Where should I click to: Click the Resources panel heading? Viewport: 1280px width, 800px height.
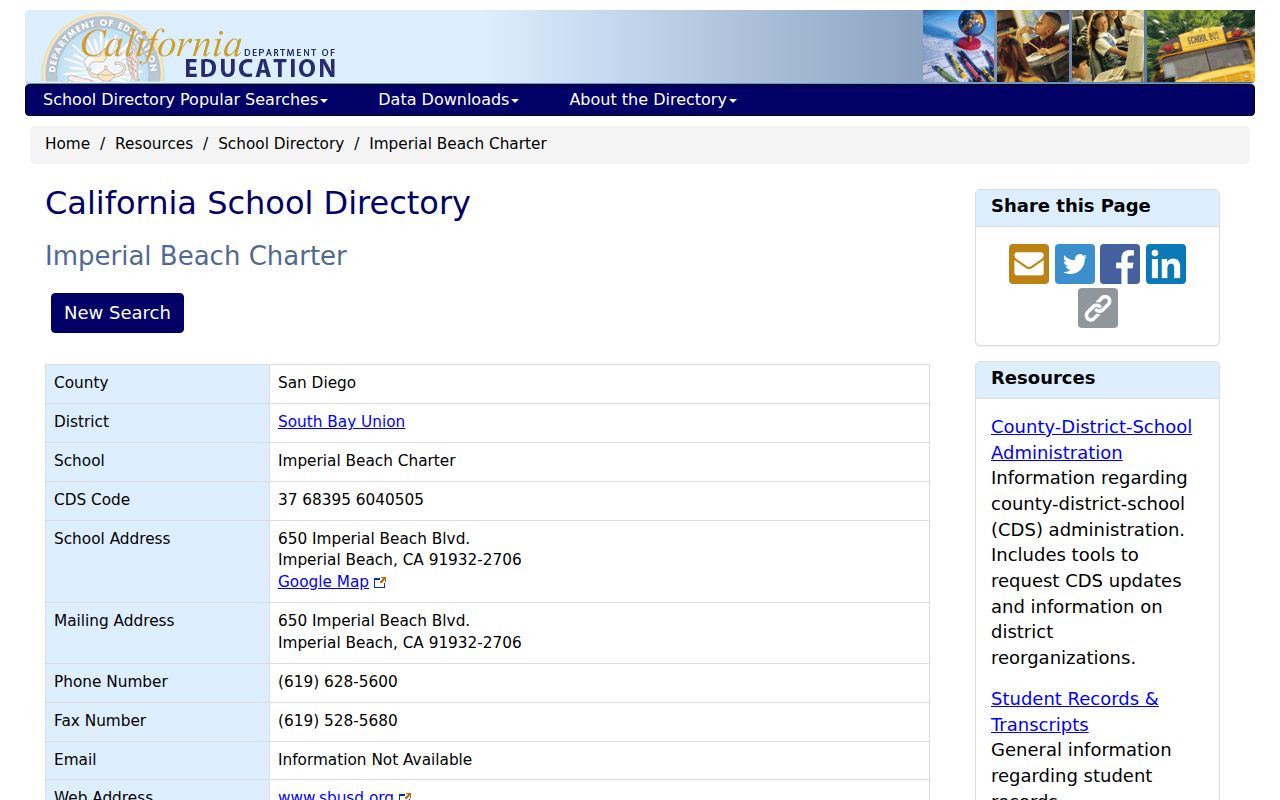pos(1043,378)
